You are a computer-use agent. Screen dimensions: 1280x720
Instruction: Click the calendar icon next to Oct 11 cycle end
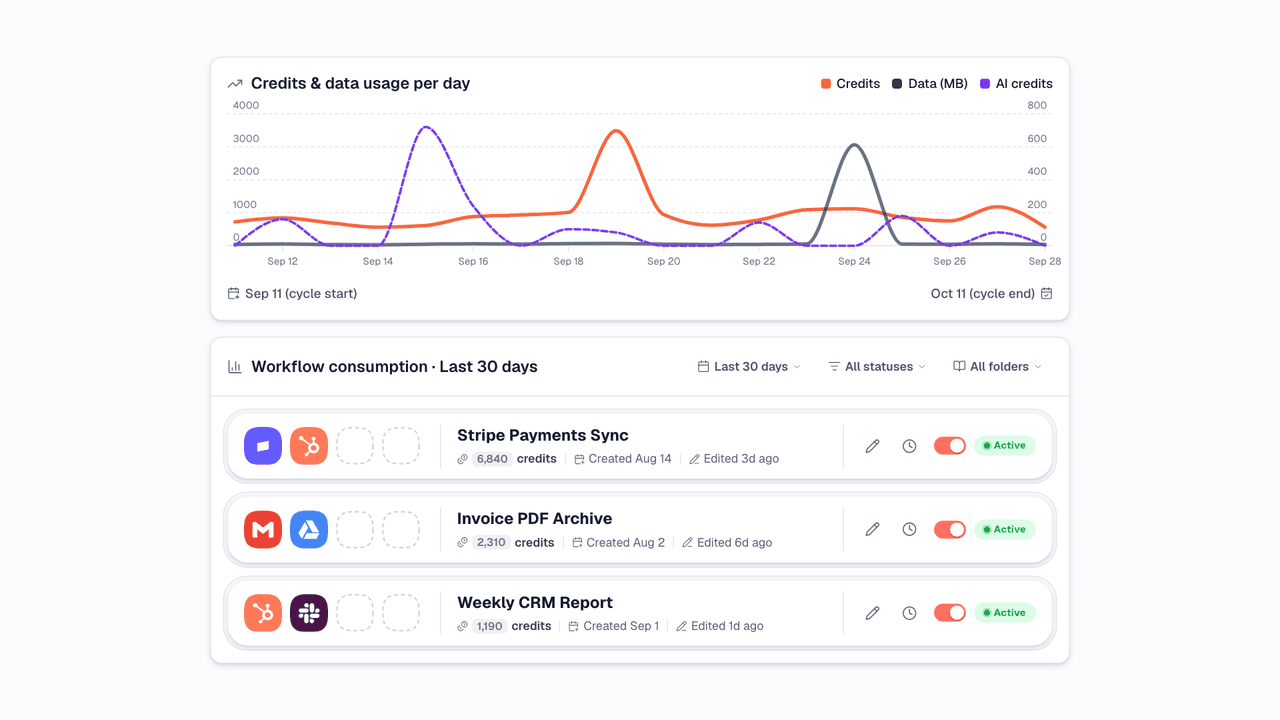point(1047,294)
